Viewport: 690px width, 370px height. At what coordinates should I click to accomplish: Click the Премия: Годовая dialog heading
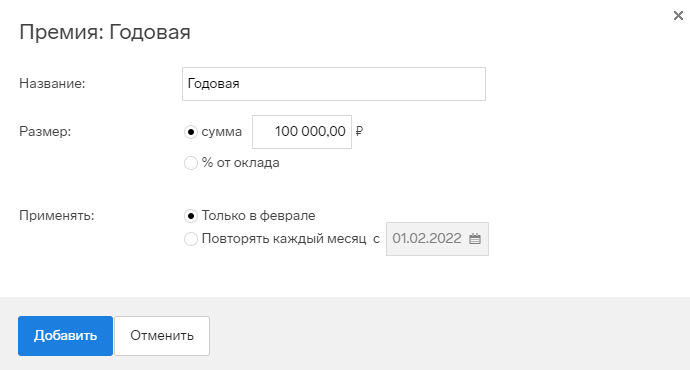(x=105, y=32)
